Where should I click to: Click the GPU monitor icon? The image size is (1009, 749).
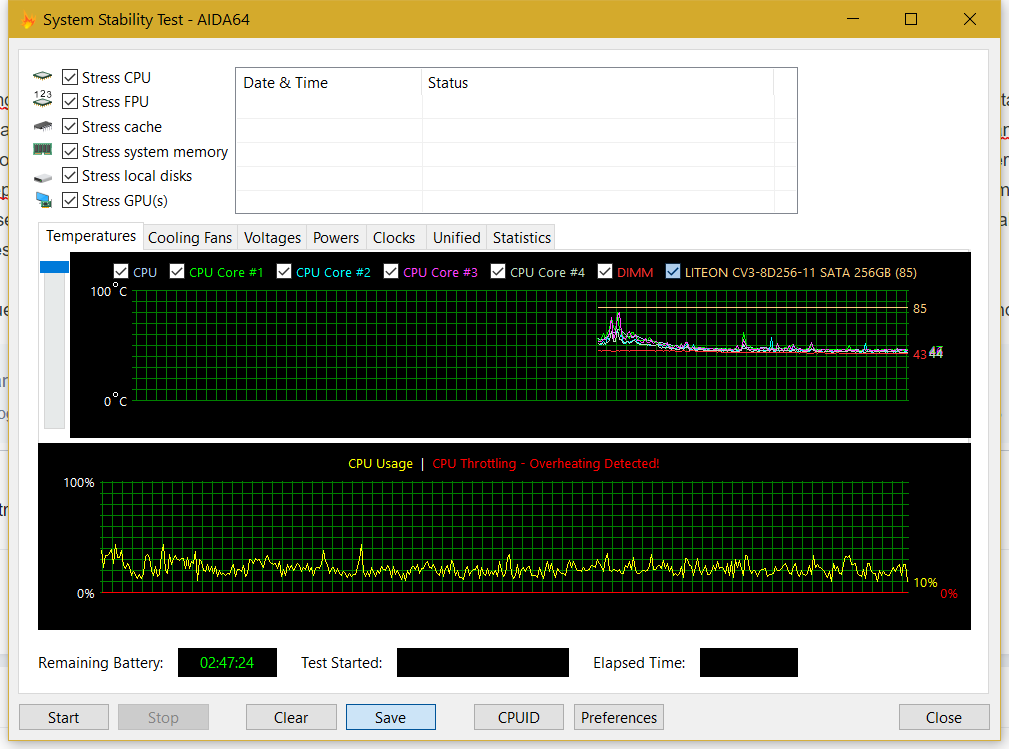(x=44, y=200)
